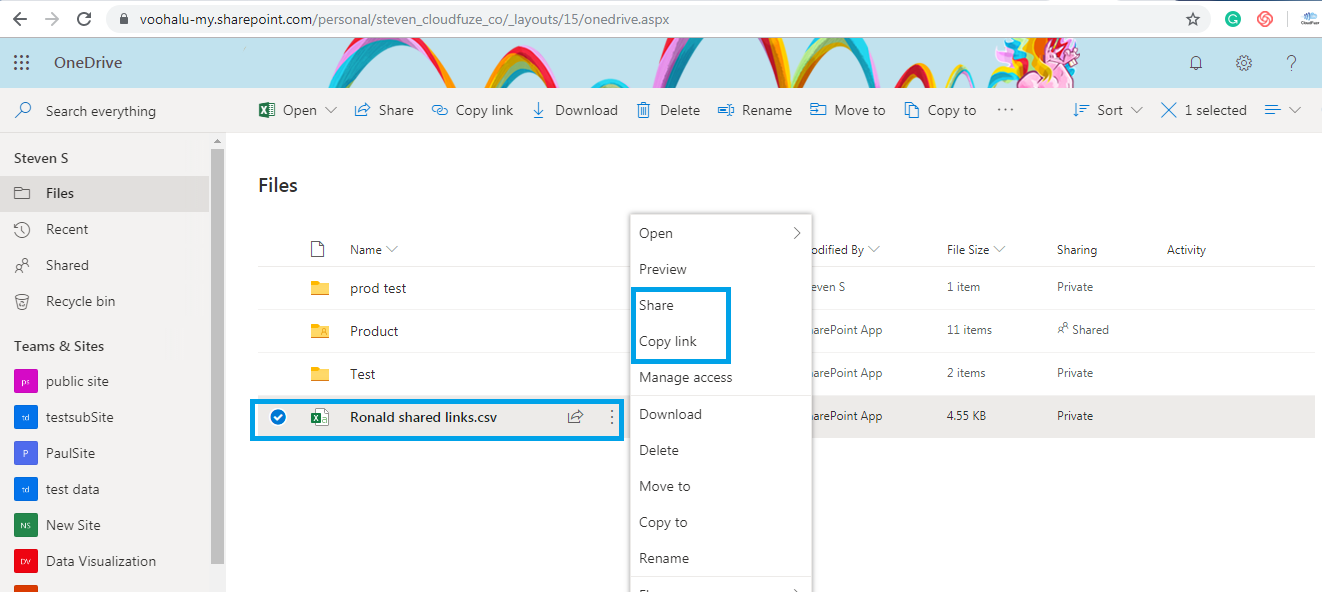Click the share arrow on Ronald shared links.csv
1322x592 pixels.
coord(575,417)
